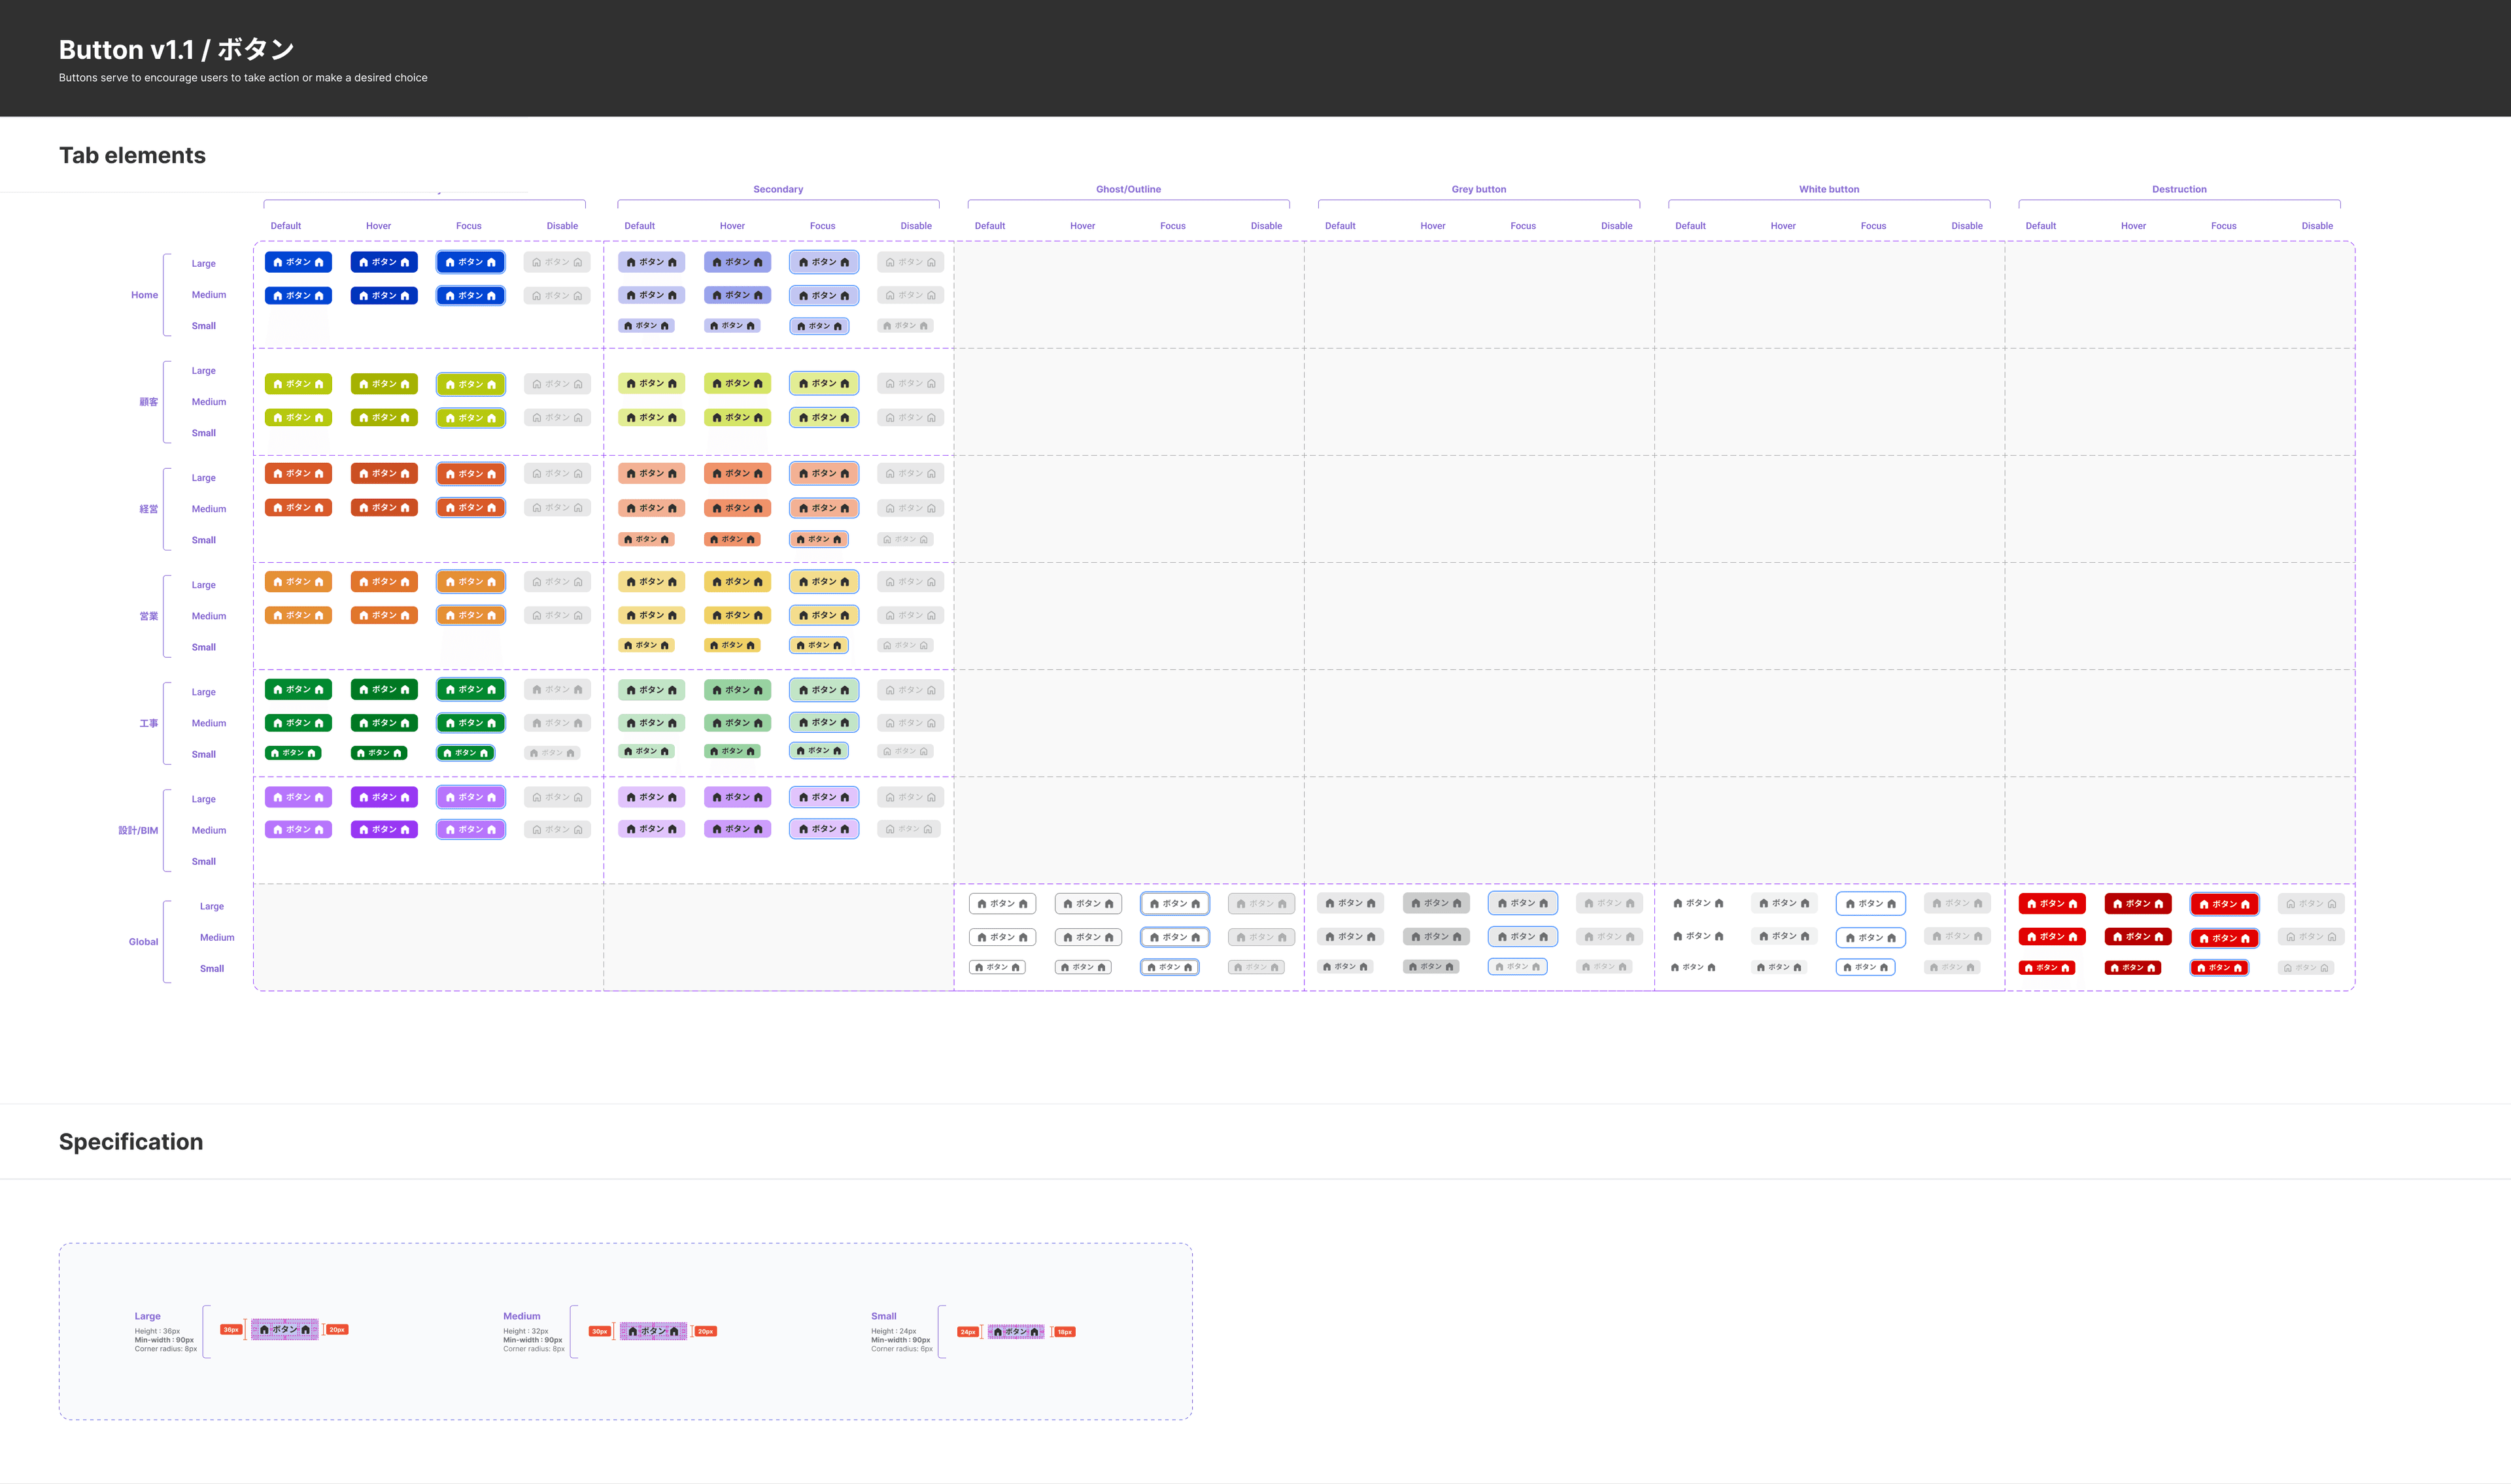Click the Tab elements section heading

click(132, 155)
